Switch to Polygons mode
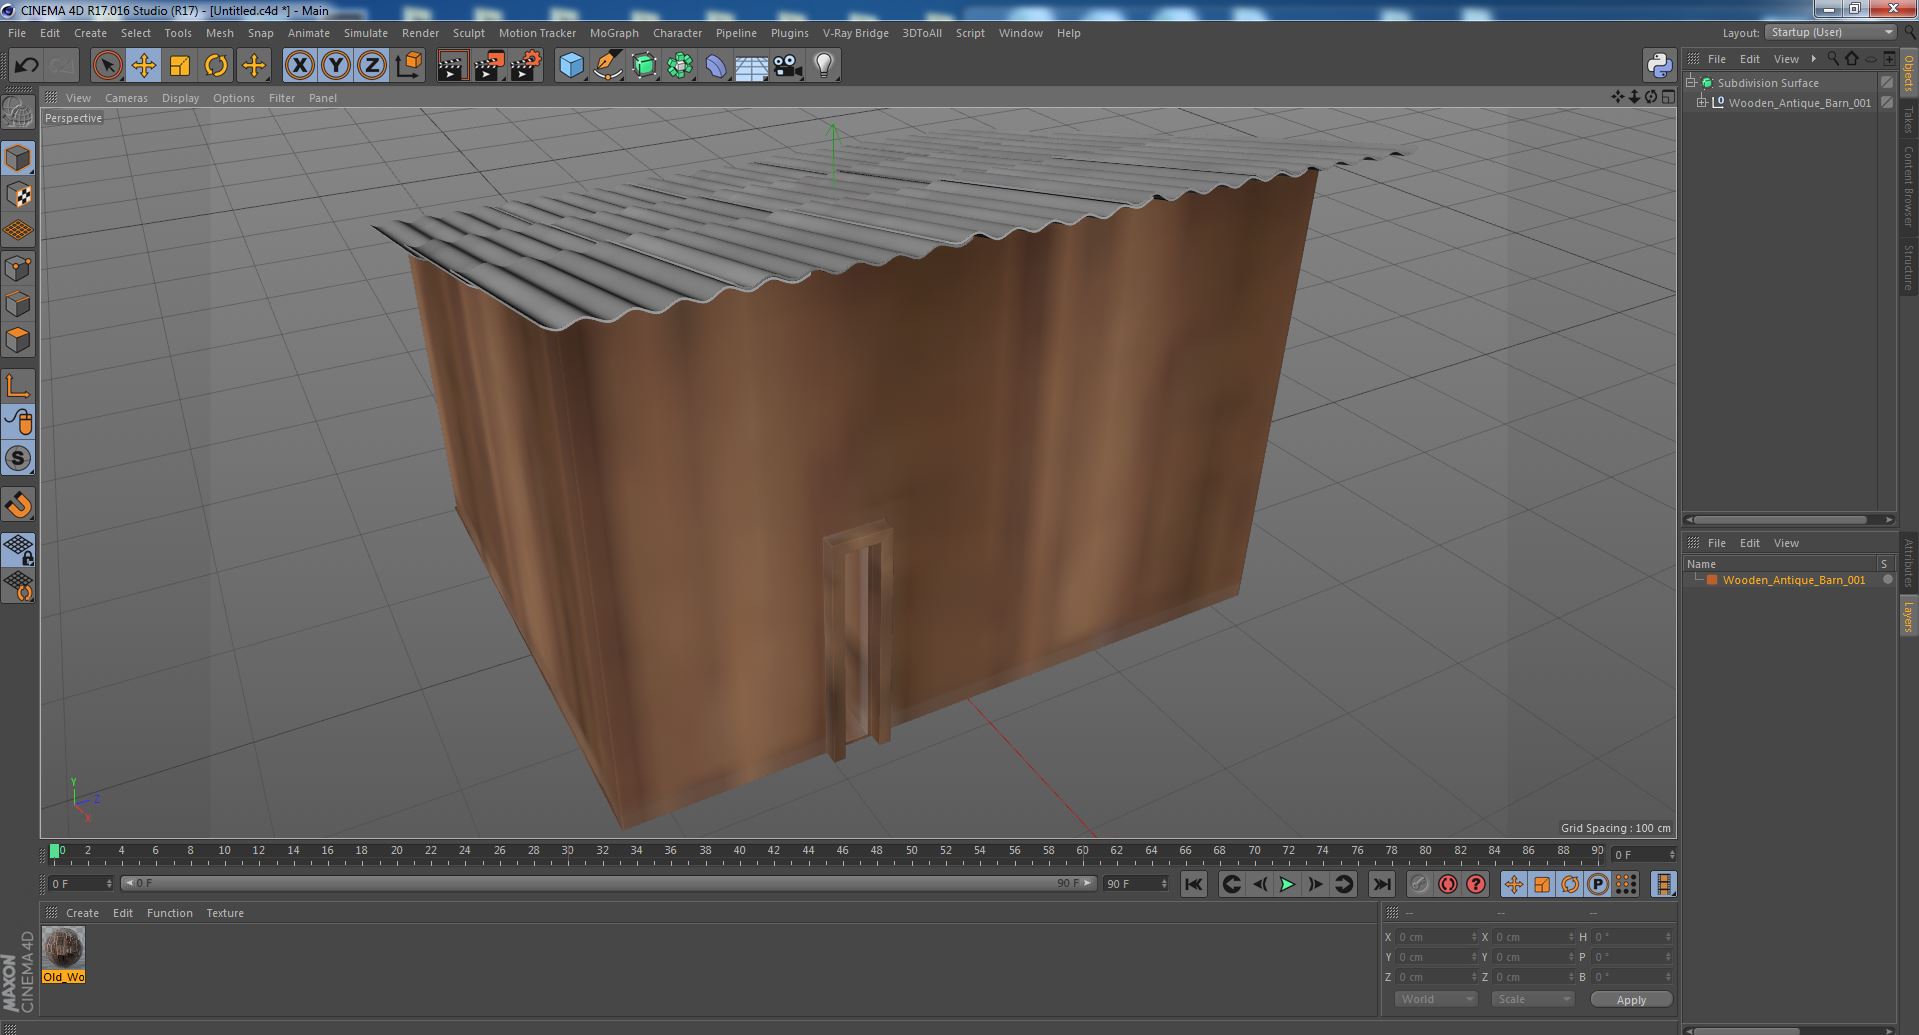1919x1035 pixels. coord(18,340)
